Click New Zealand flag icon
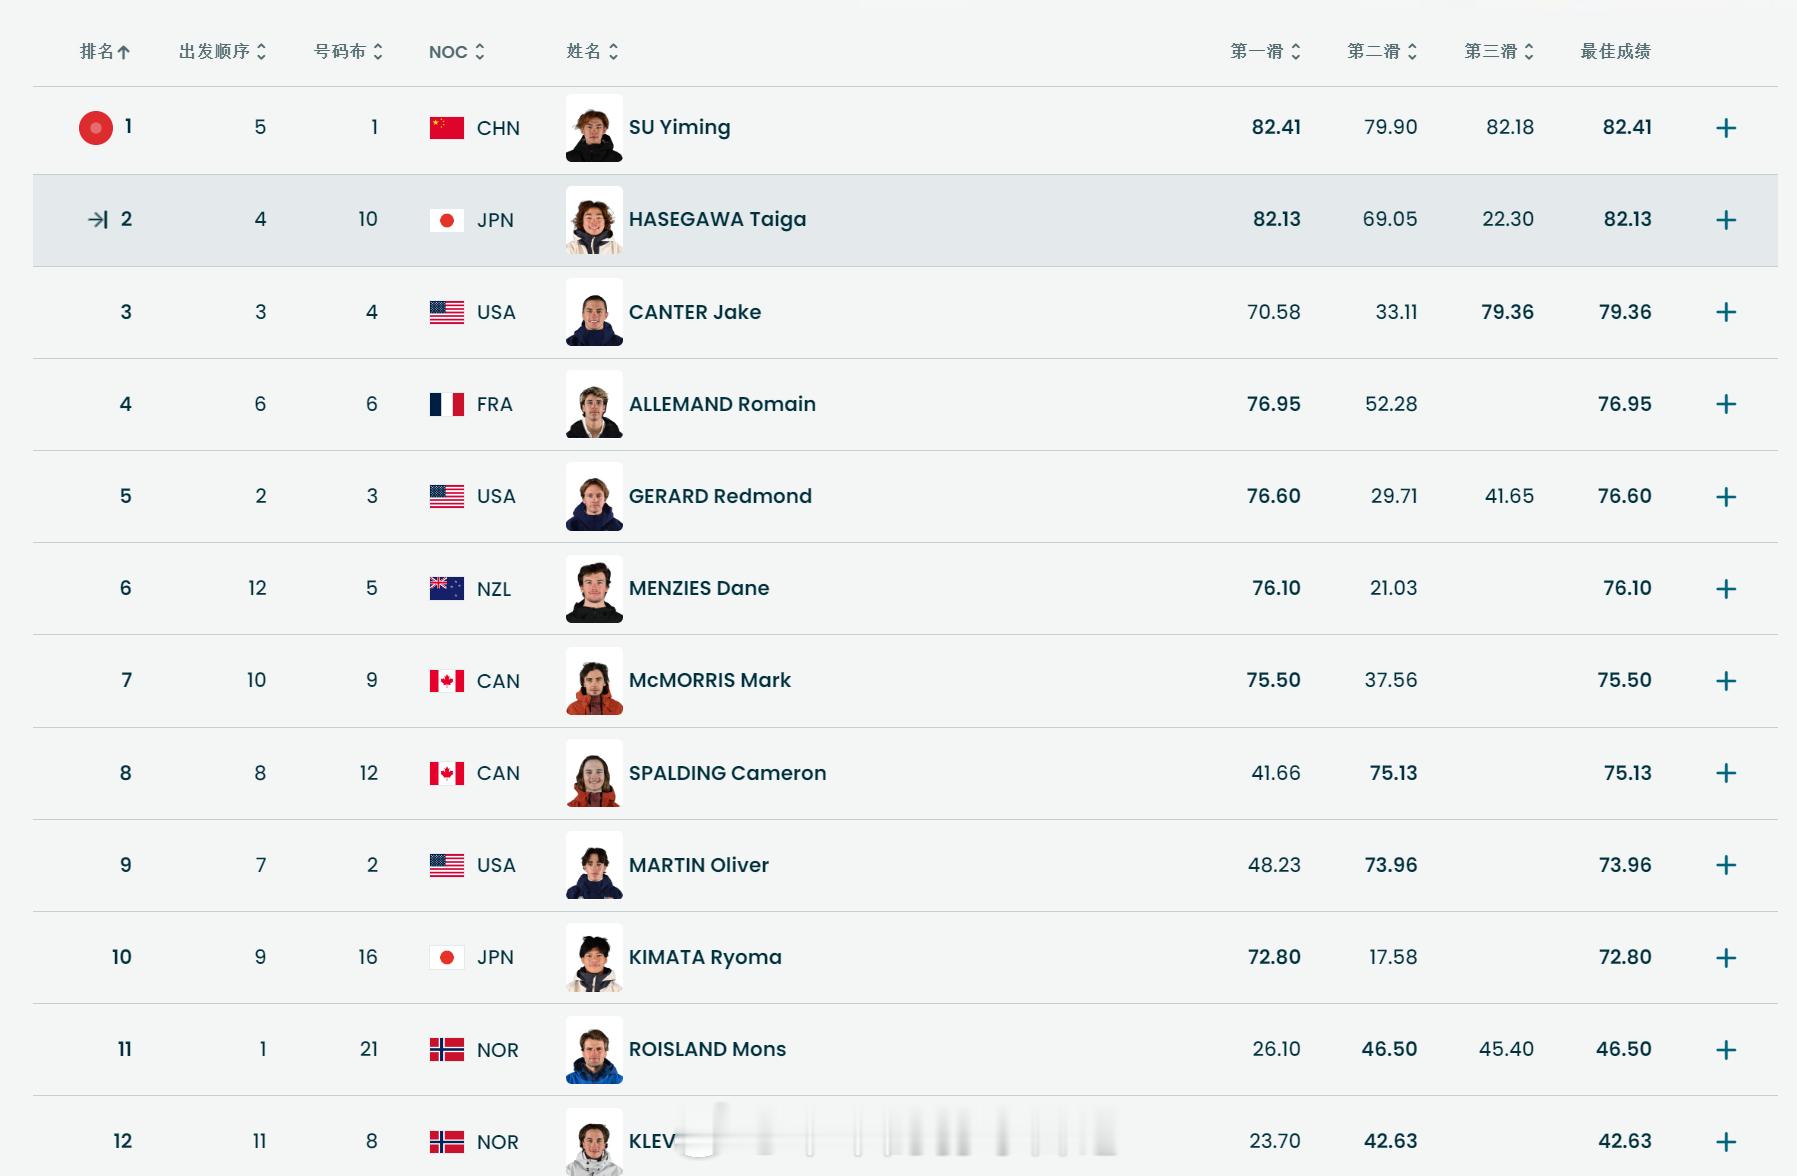Screen dimensions: 1797x1176 click(x=446, y=589)
